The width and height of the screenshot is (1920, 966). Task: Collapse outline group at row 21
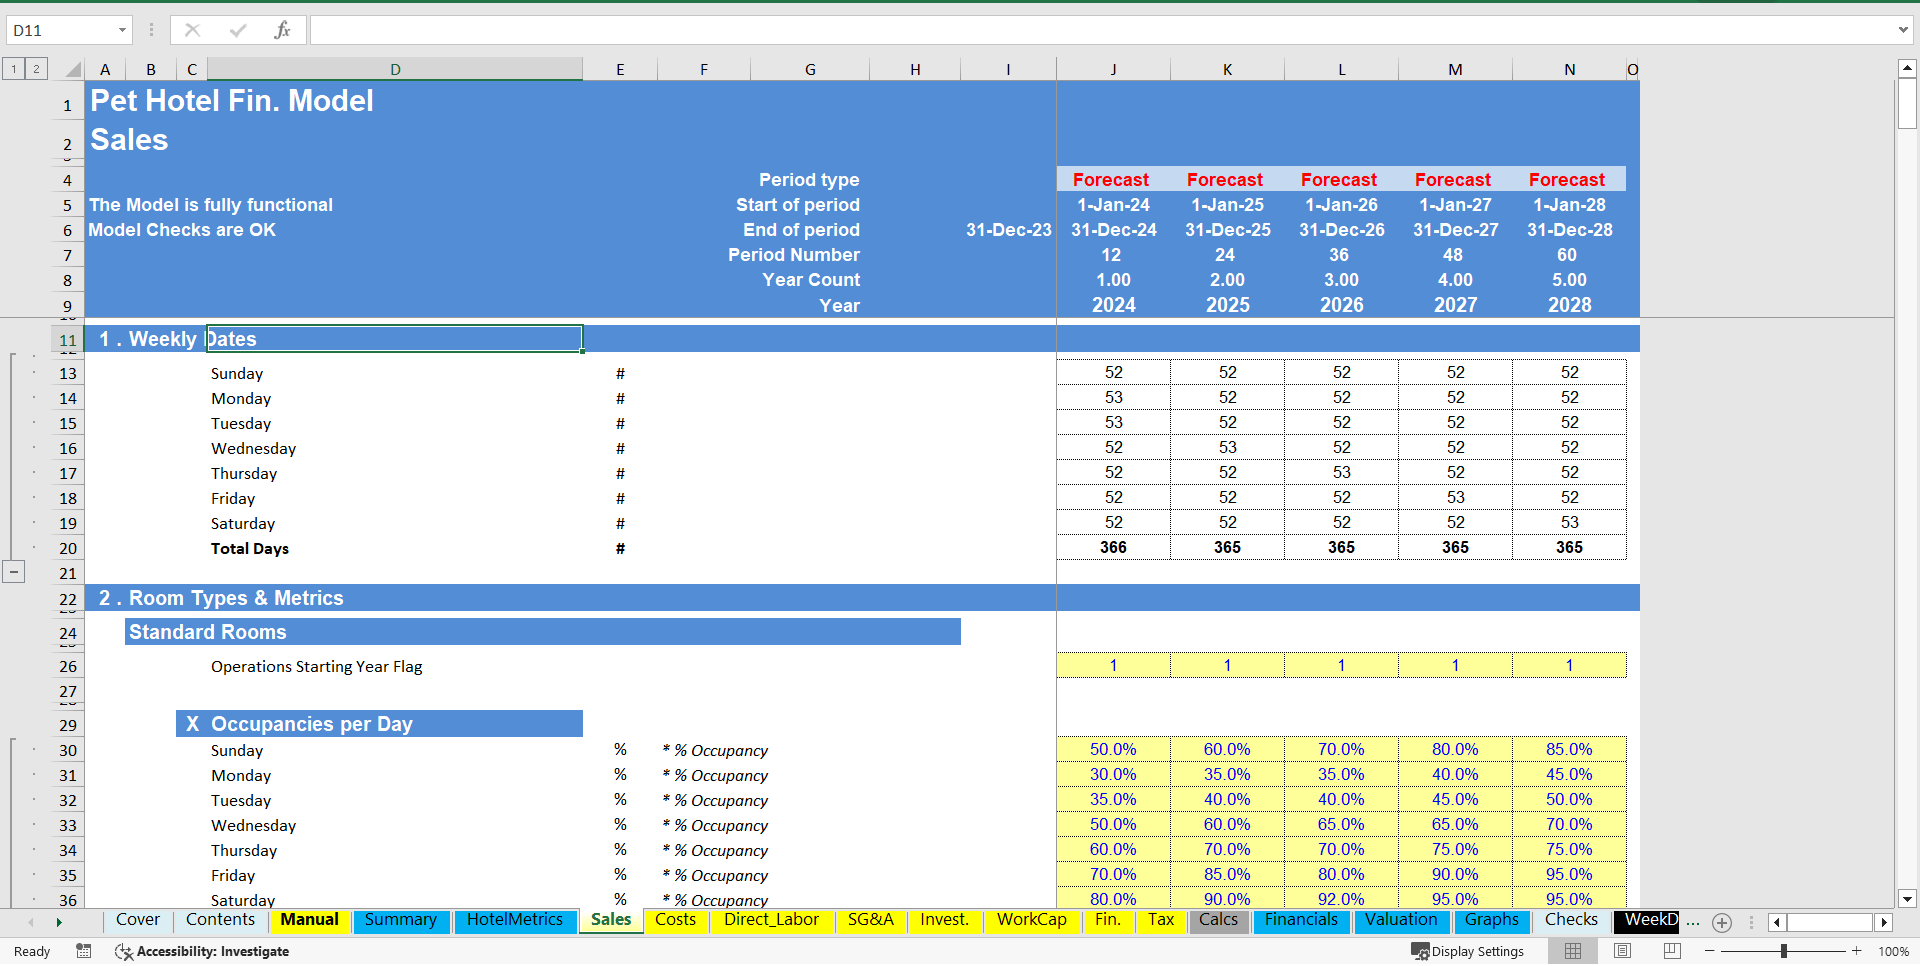[14, 572]
